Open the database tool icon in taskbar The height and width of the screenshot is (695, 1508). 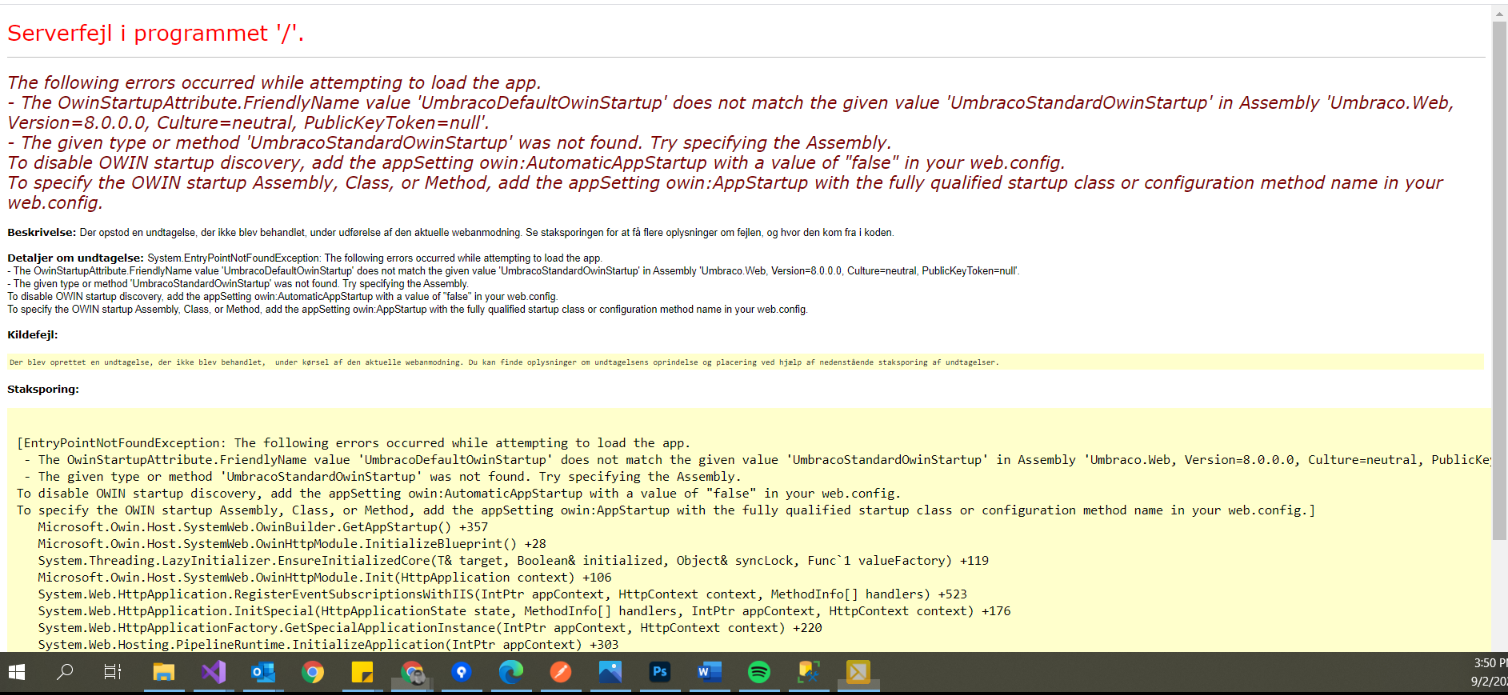point(808,672)
